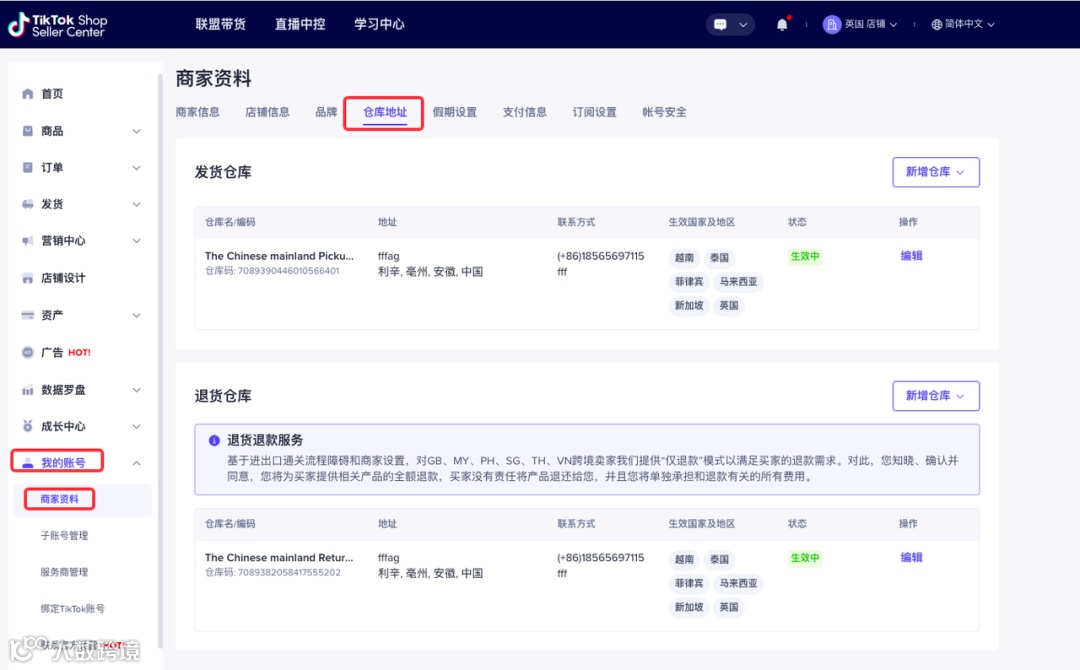Click the 成长中心 medal icon
Image resolution: width=1080 pixels, height=670 pixels.
[28, 426]
